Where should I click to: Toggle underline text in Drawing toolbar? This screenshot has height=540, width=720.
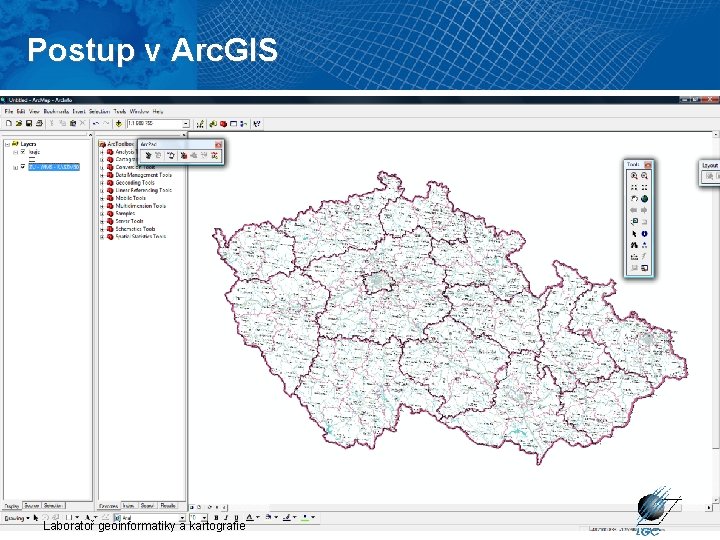click(x=236, y=518)
